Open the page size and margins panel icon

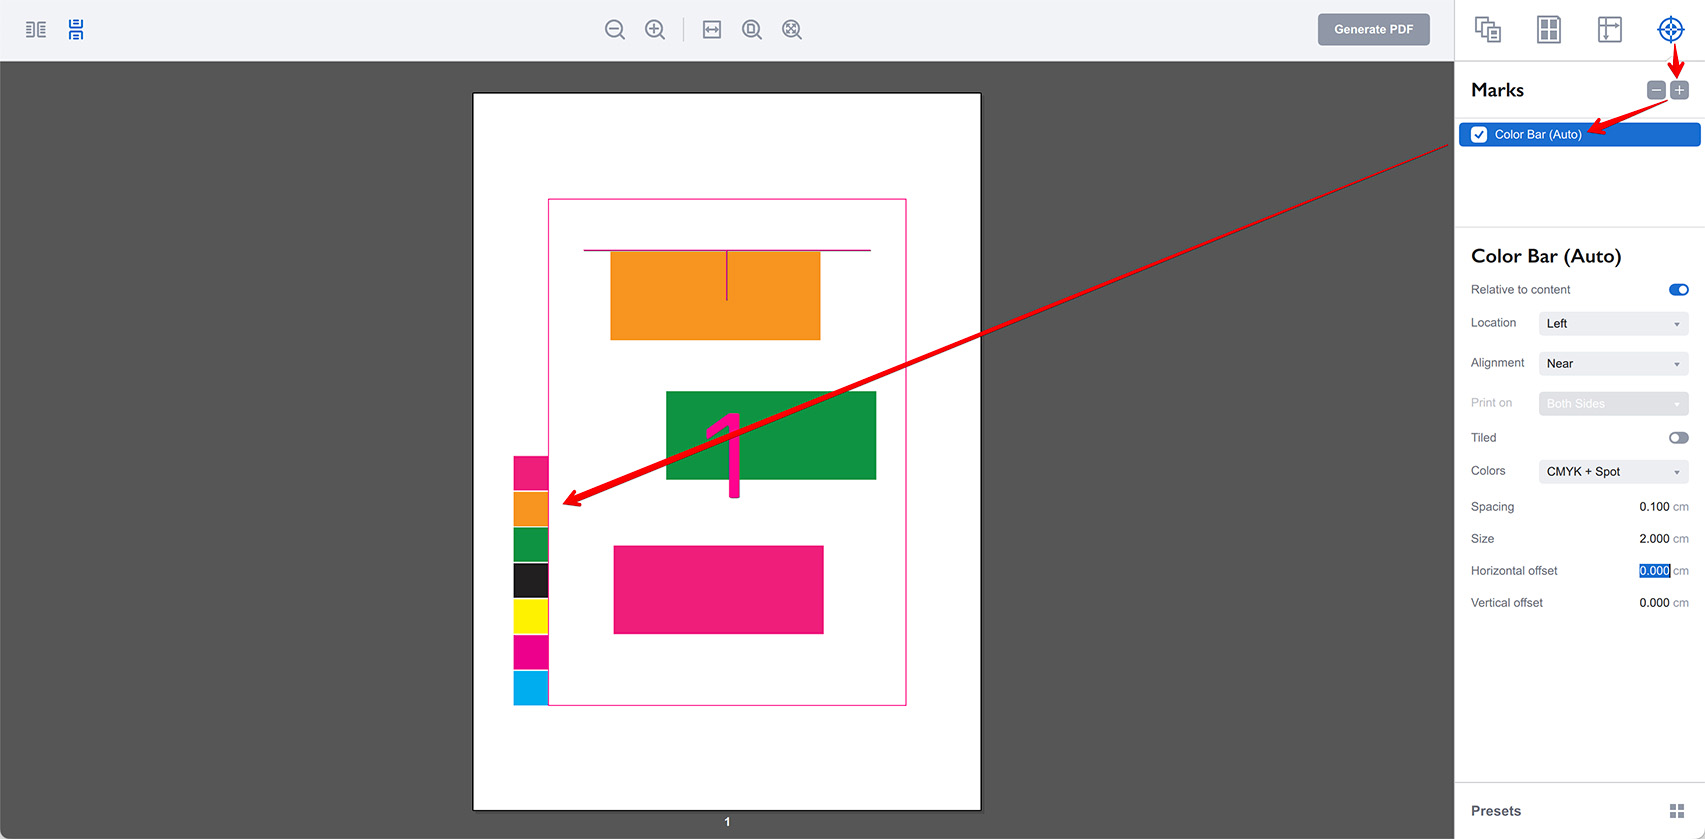pyautogui.click(x=1610, y=30)
